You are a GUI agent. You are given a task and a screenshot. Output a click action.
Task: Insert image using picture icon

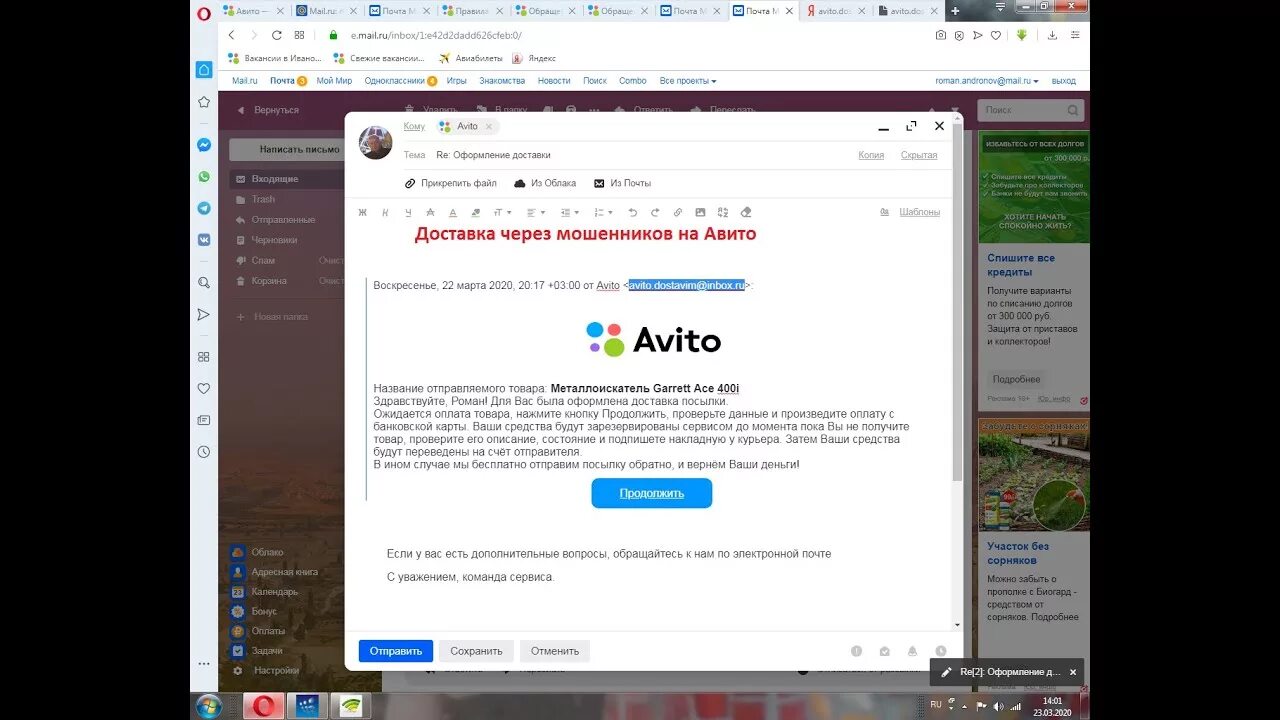click(700, 212)
